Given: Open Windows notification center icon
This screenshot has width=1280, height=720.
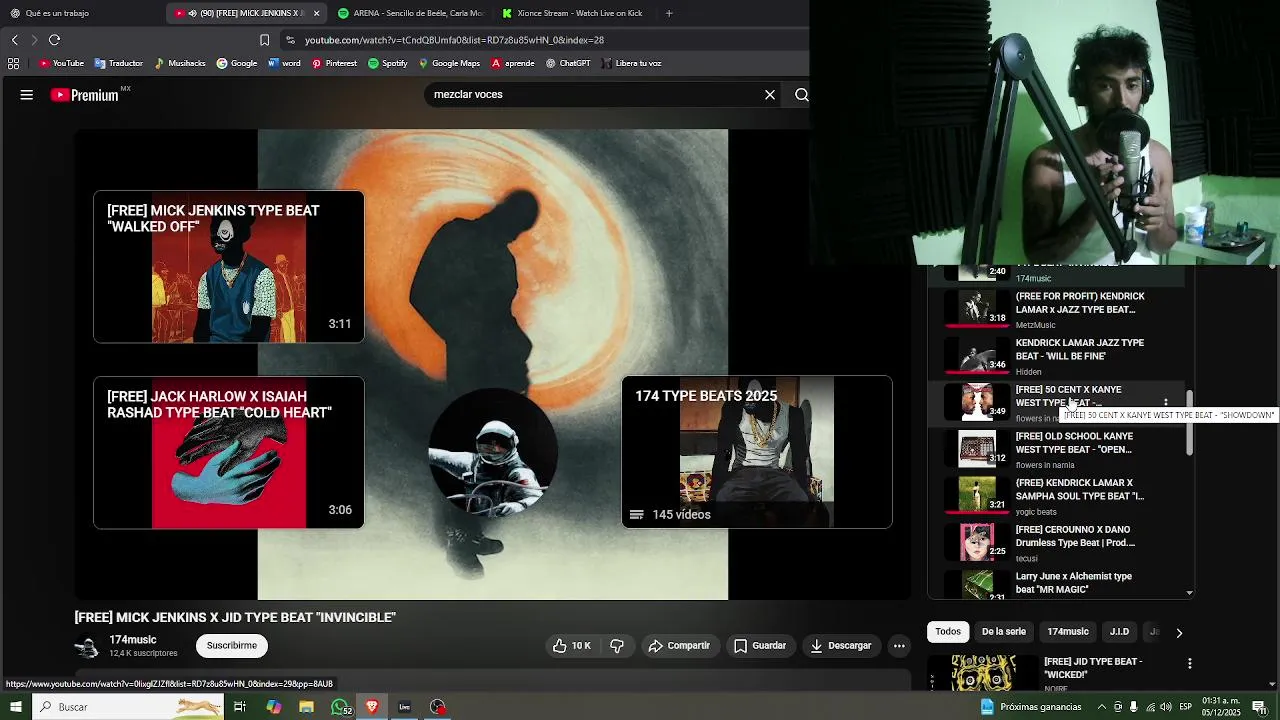Looking at the screenshot, I should pyautogui.click(x=1259, y=707).
